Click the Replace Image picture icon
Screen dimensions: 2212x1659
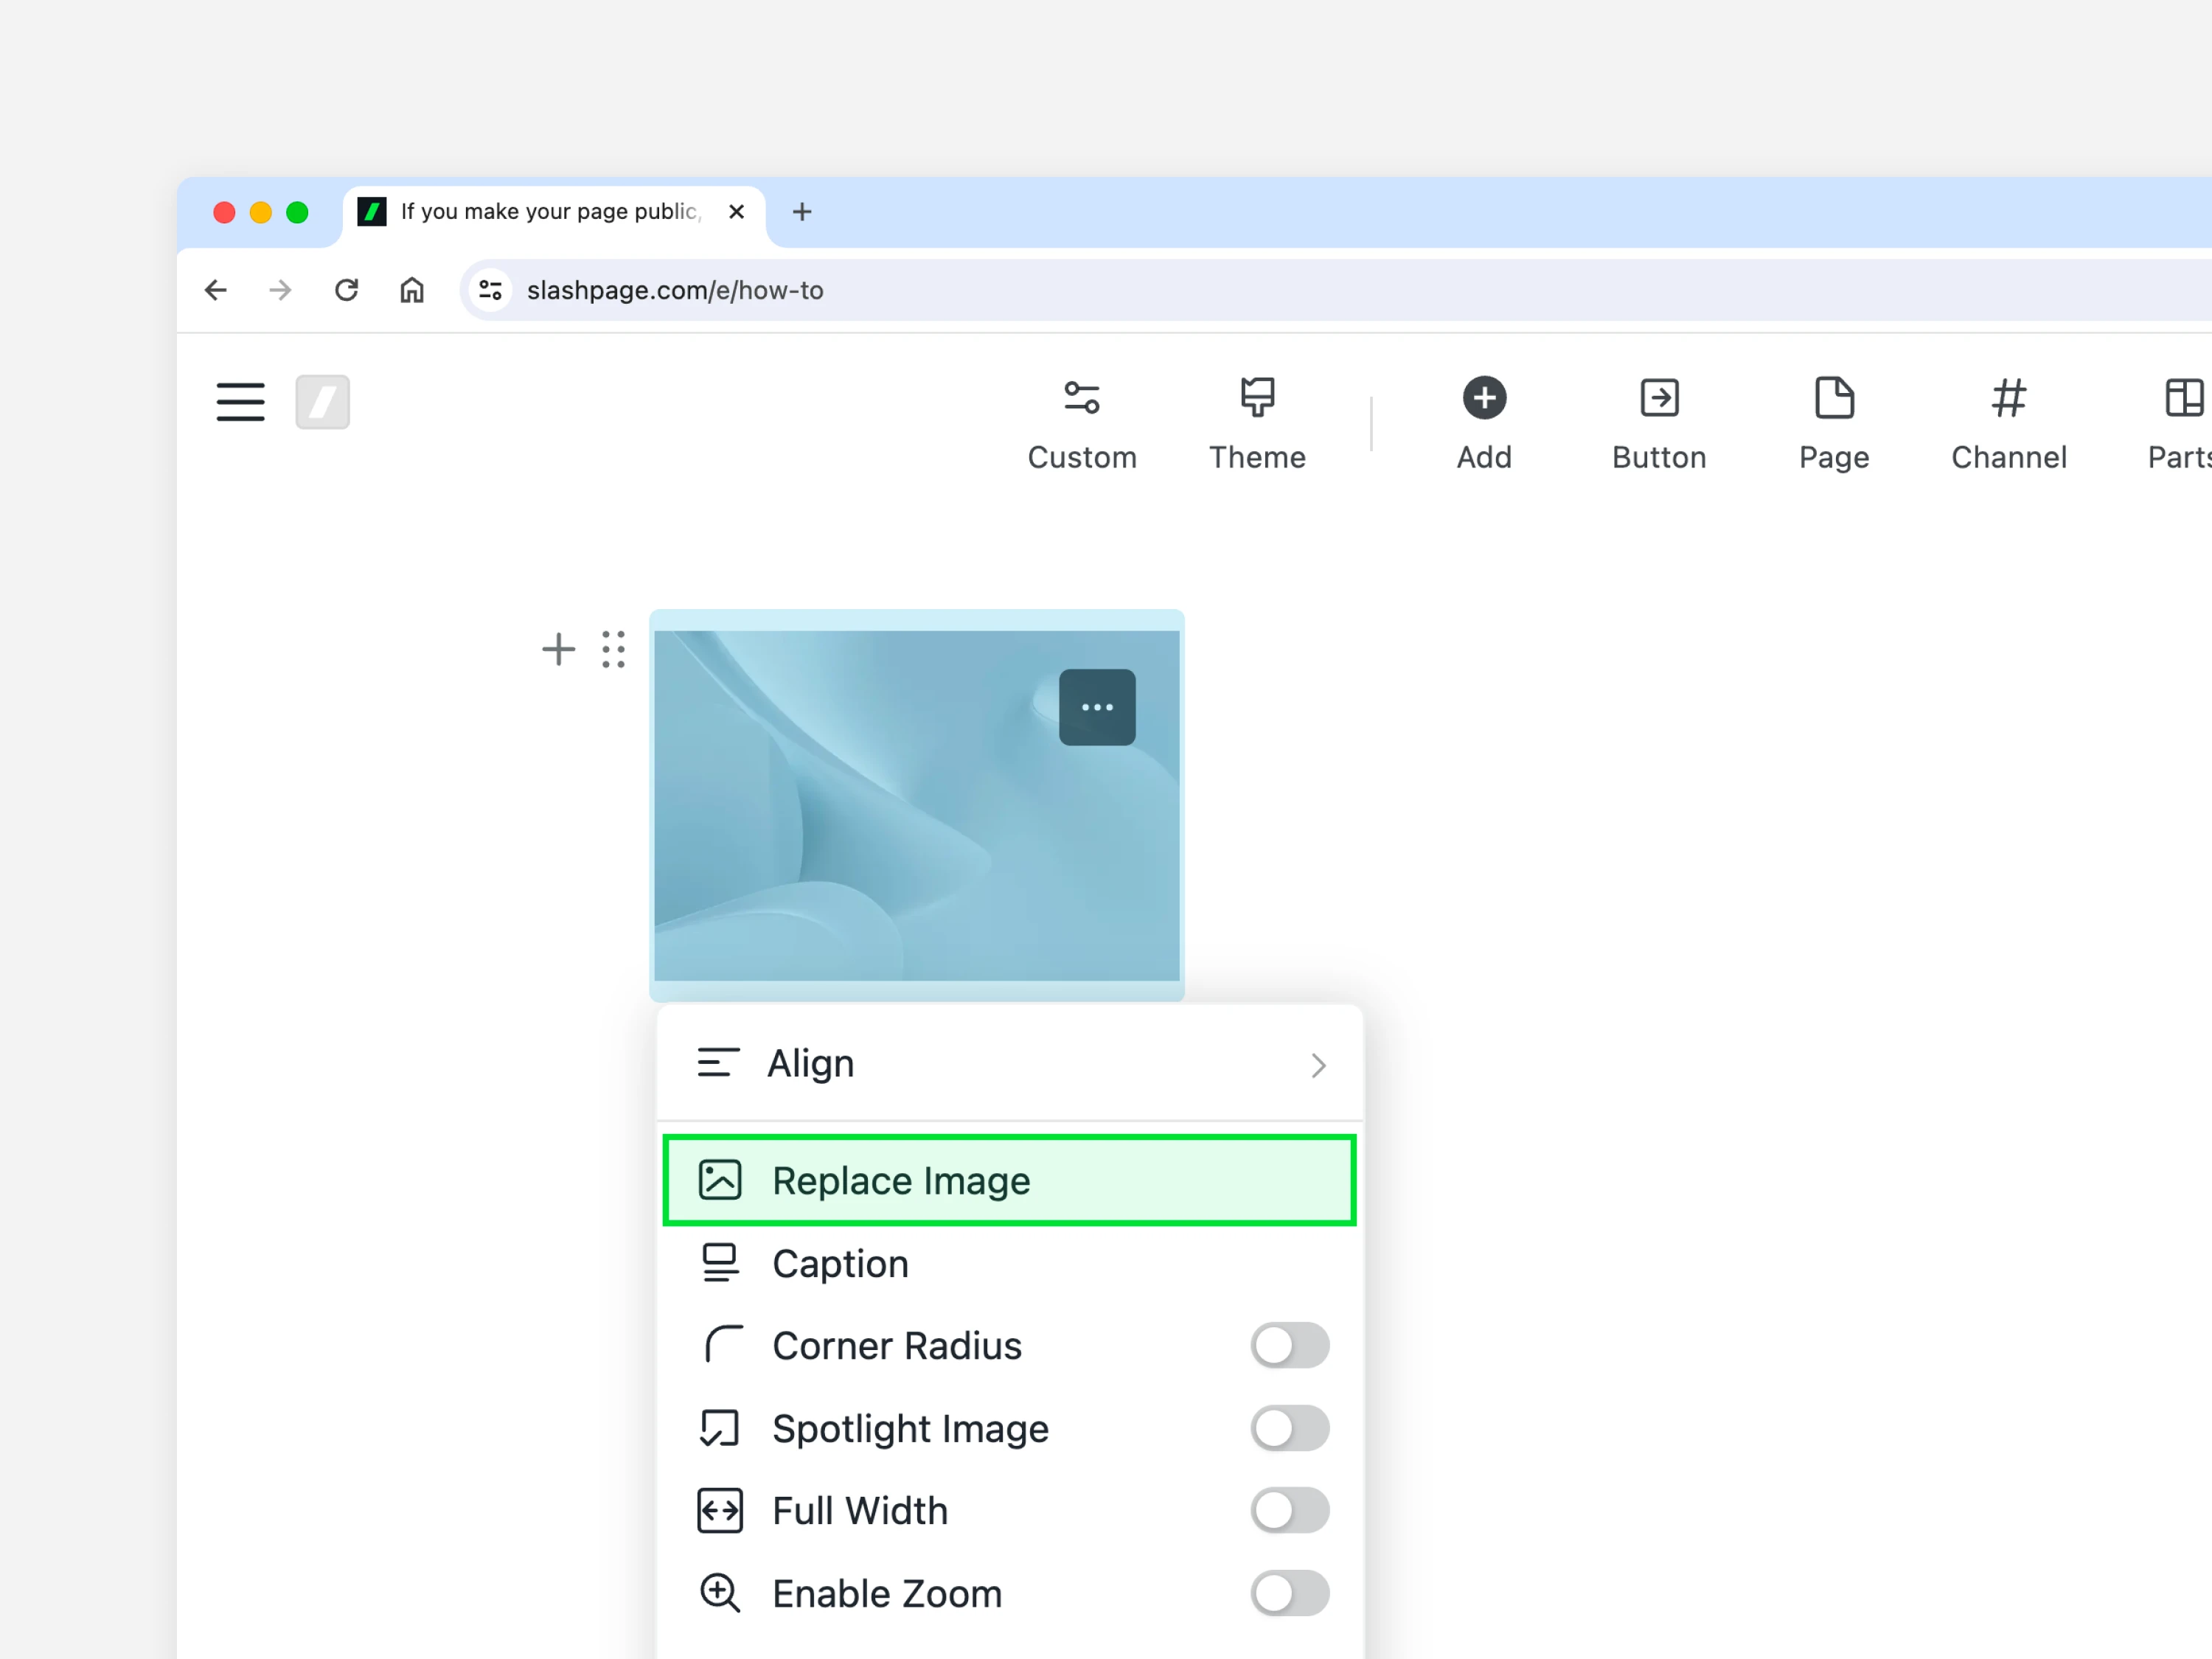click(720, 1180)
